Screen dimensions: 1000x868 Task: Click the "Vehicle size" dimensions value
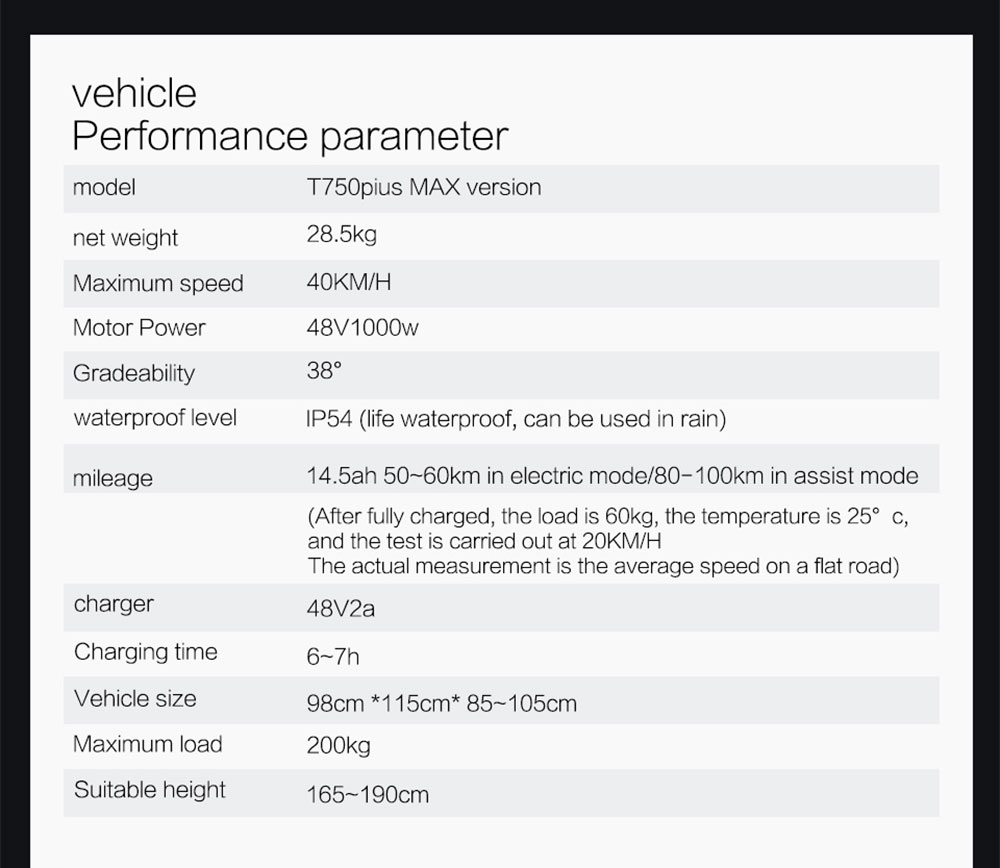pyautogui.click(x=441, y=703)
